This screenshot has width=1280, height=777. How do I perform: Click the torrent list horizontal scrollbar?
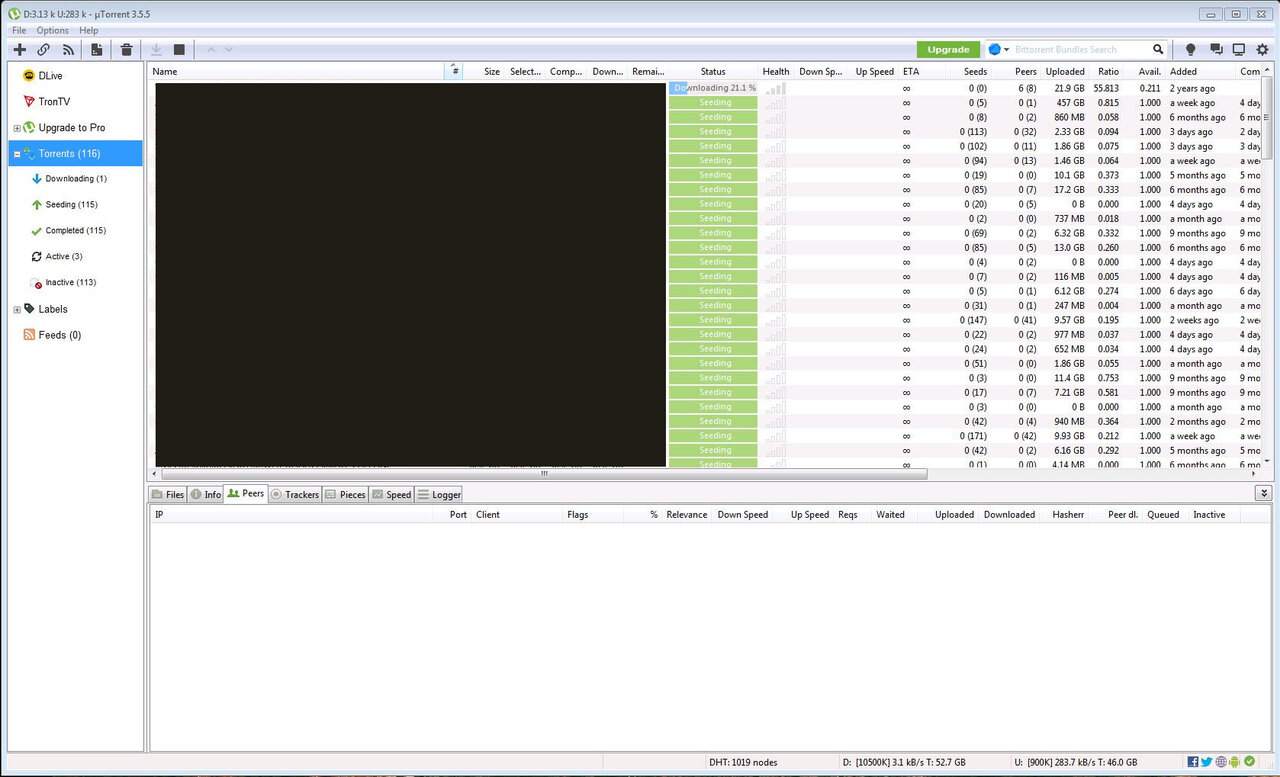click(545, 474)
